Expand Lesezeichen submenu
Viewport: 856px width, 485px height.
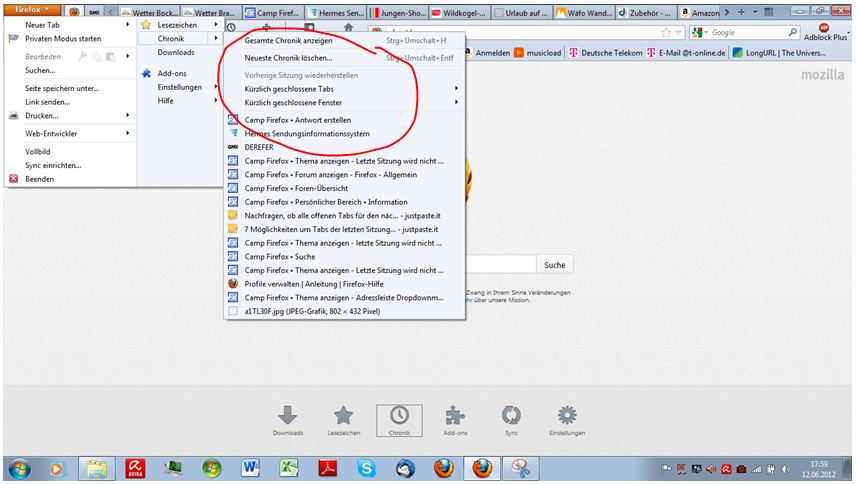[180, 25]
